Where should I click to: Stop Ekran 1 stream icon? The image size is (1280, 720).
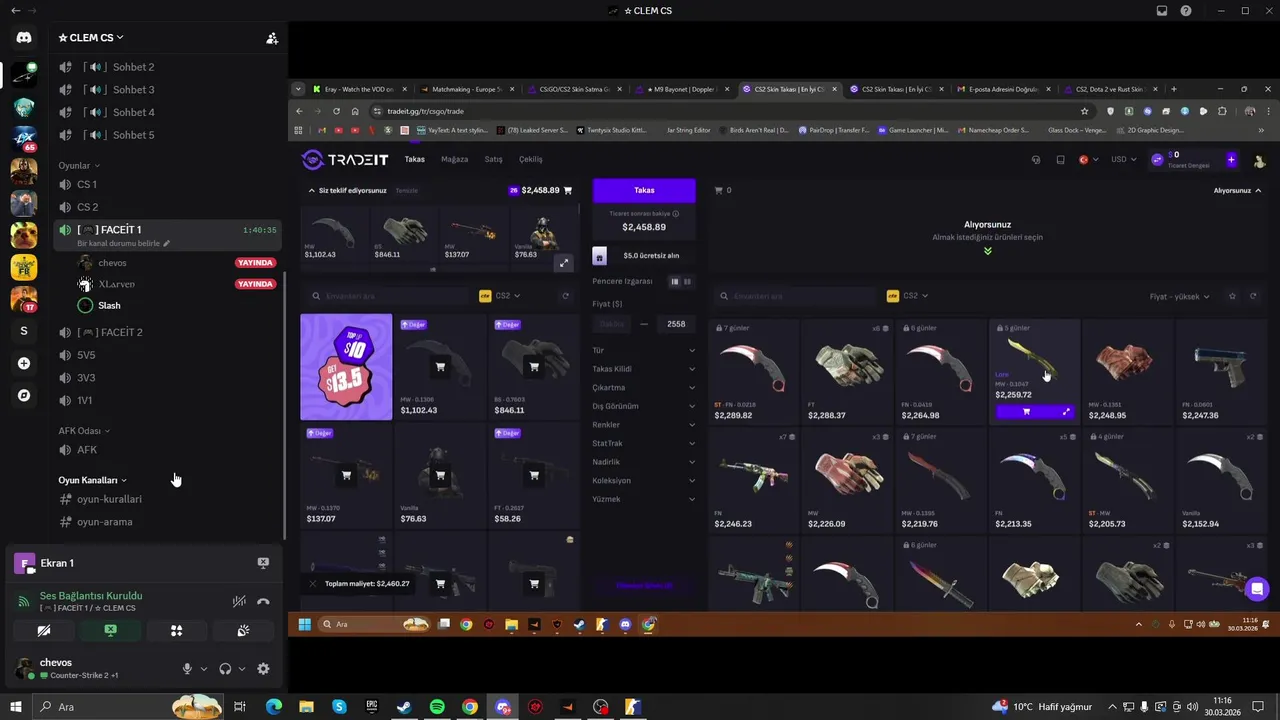[x=263, y=563]
